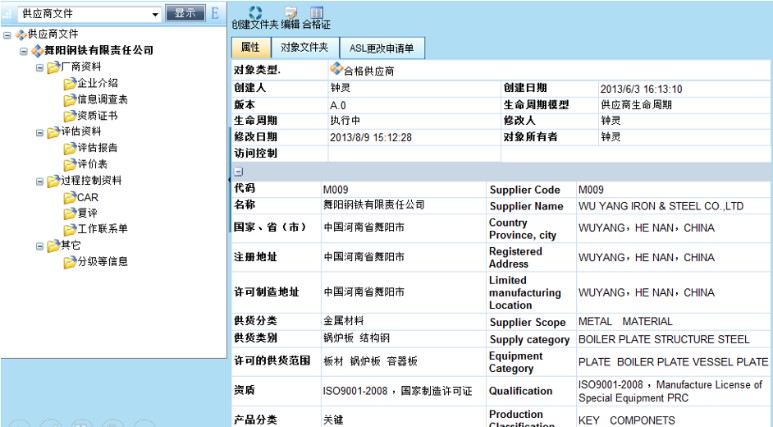Click the 信息调查表 folder icon
Image resolution: width=773 pixels, height=427 pixels.
pos(70,100)
